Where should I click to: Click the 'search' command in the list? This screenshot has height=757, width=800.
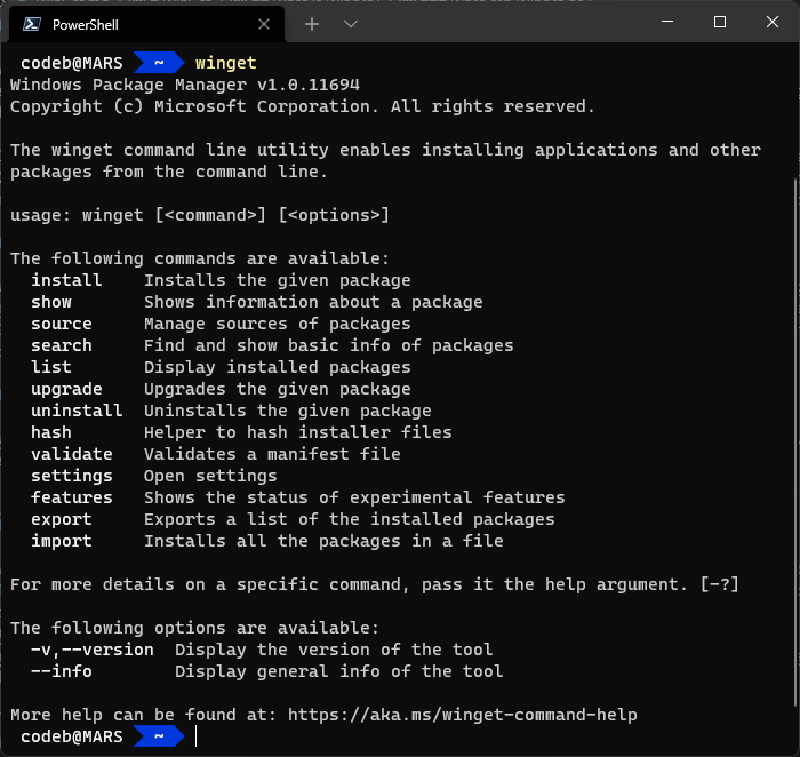[61, 345]
